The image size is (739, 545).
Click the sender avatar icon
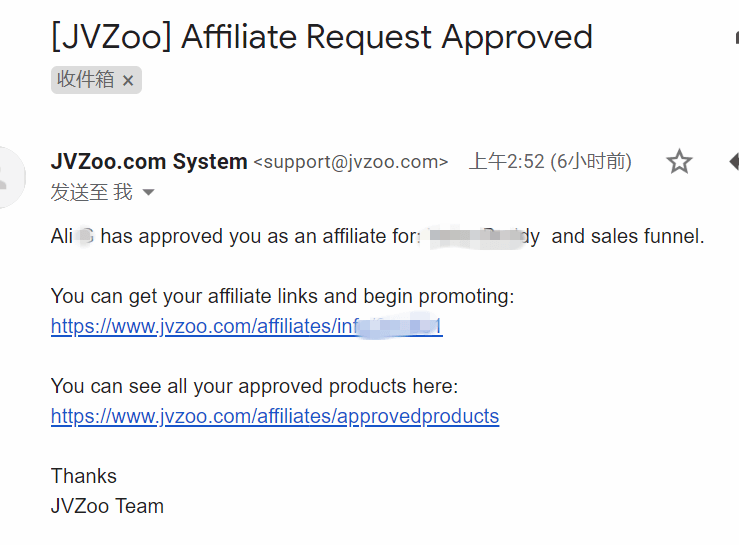pyautogui.click(x=10, y=178)
